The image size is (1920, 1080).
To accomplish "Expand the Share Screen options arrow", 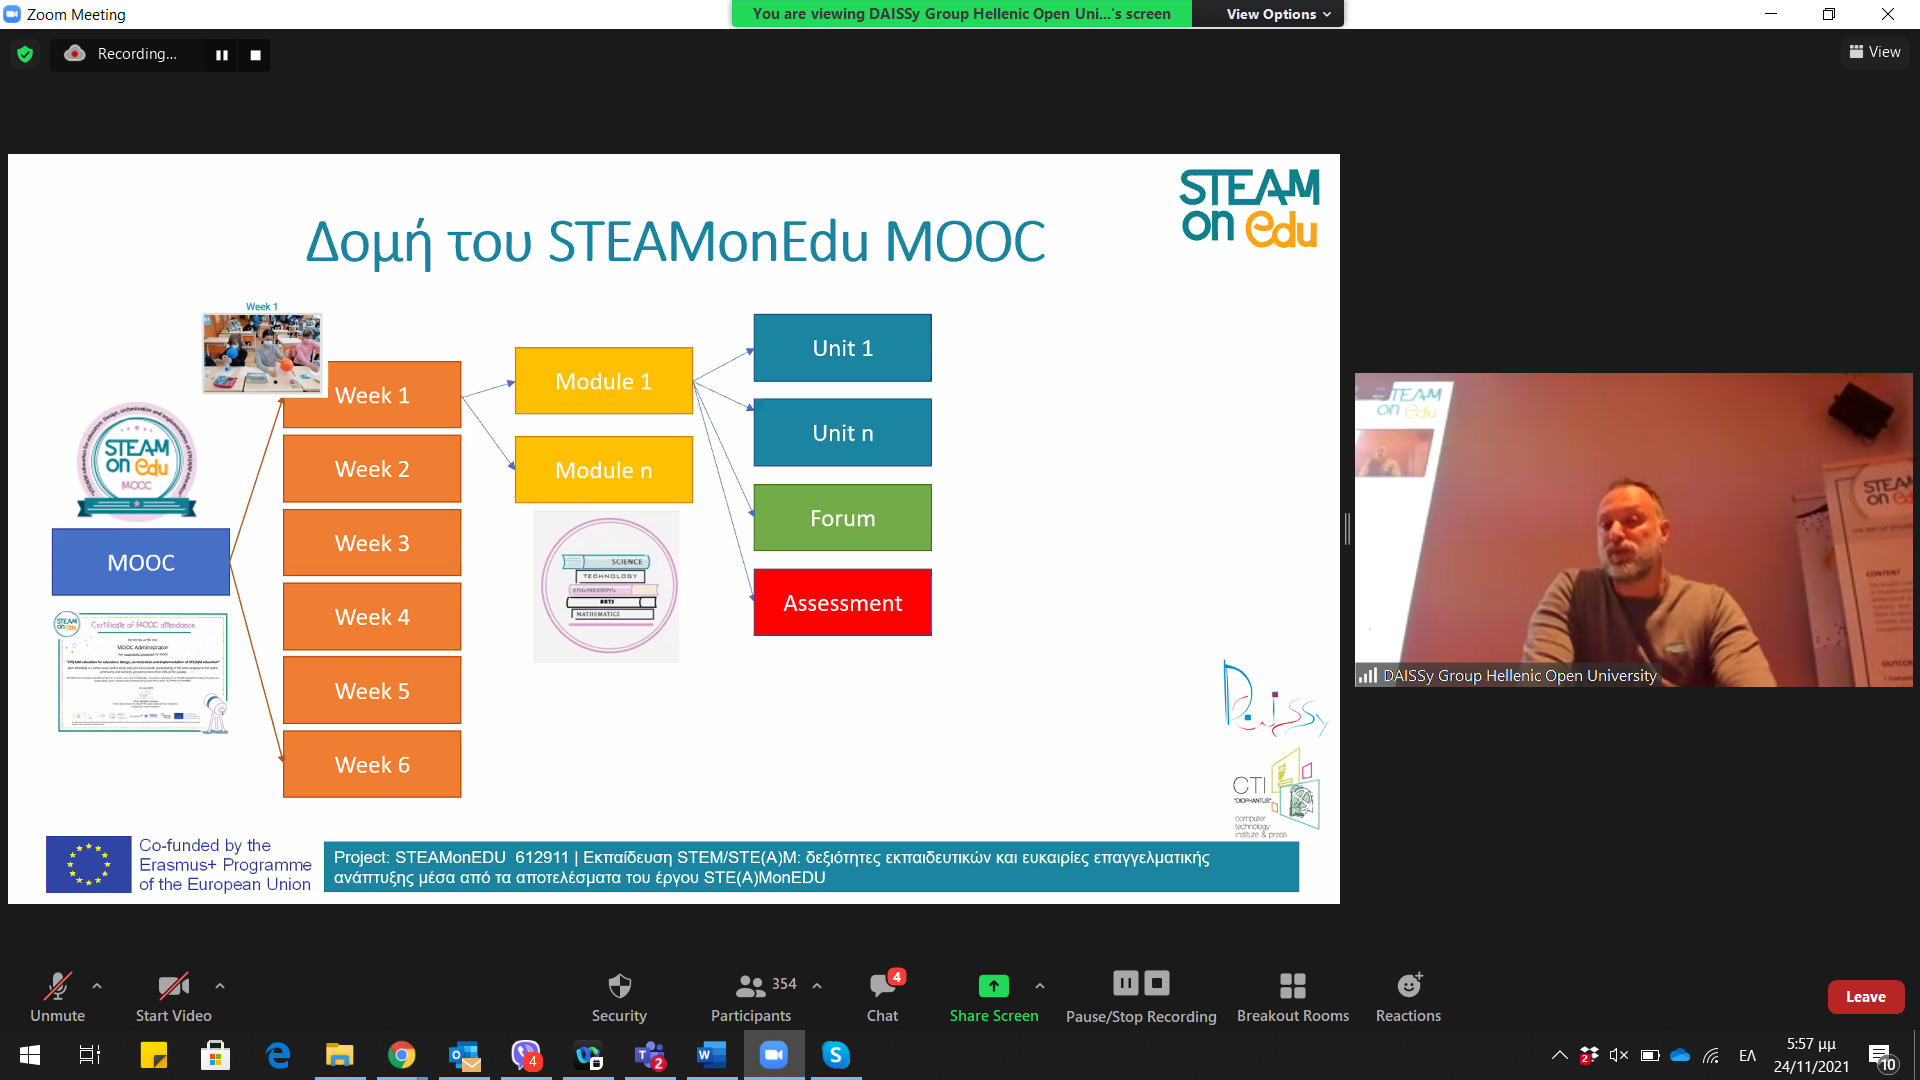I will tap(1040, 986).
